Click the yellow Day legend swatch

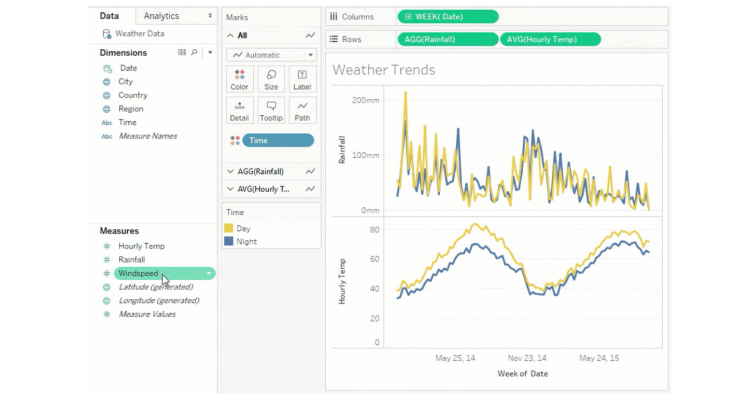tap(229, 228)
